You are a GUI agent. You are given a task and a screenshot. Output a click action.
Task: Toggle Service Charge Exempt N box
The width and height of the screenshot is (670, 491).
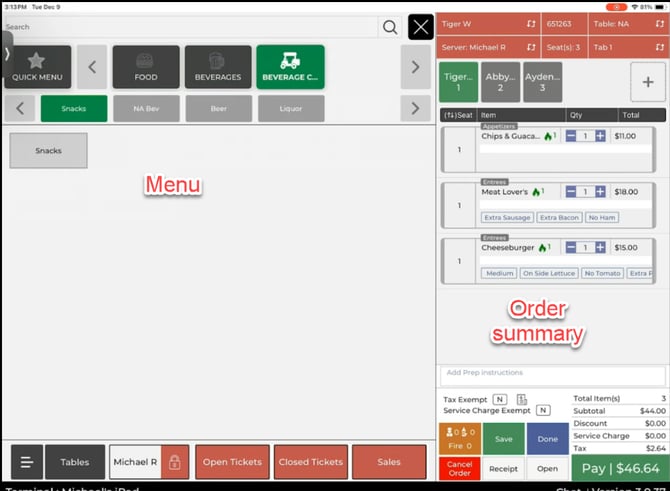(543, 410)
